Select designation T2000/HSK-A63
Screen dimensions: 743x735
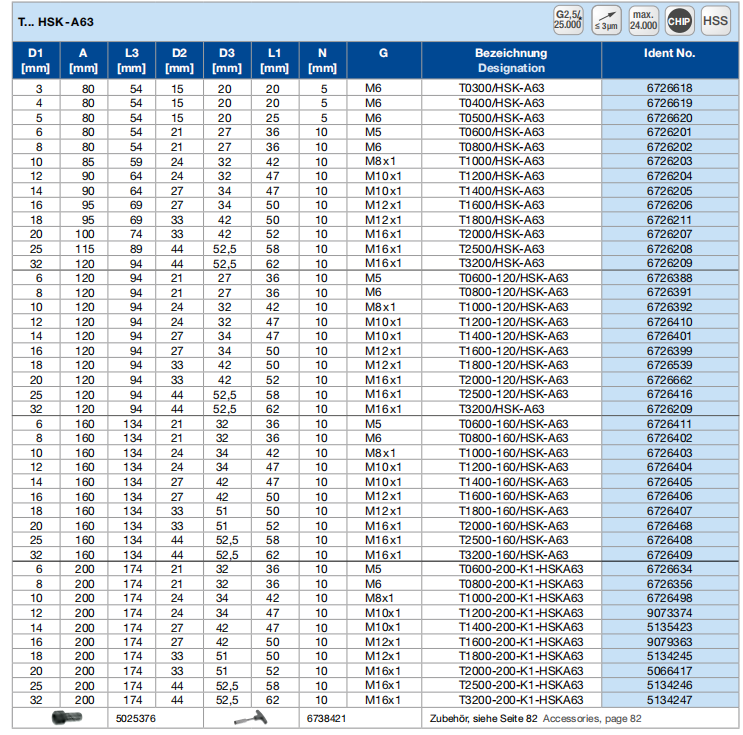tap(501, 234)
